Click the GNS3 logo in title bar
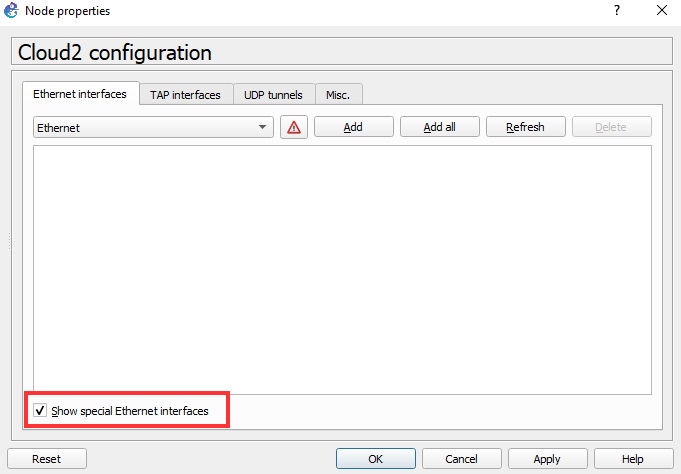Image resolution: width=681 pixels, height=474 pixels. [x=12, y=11]
